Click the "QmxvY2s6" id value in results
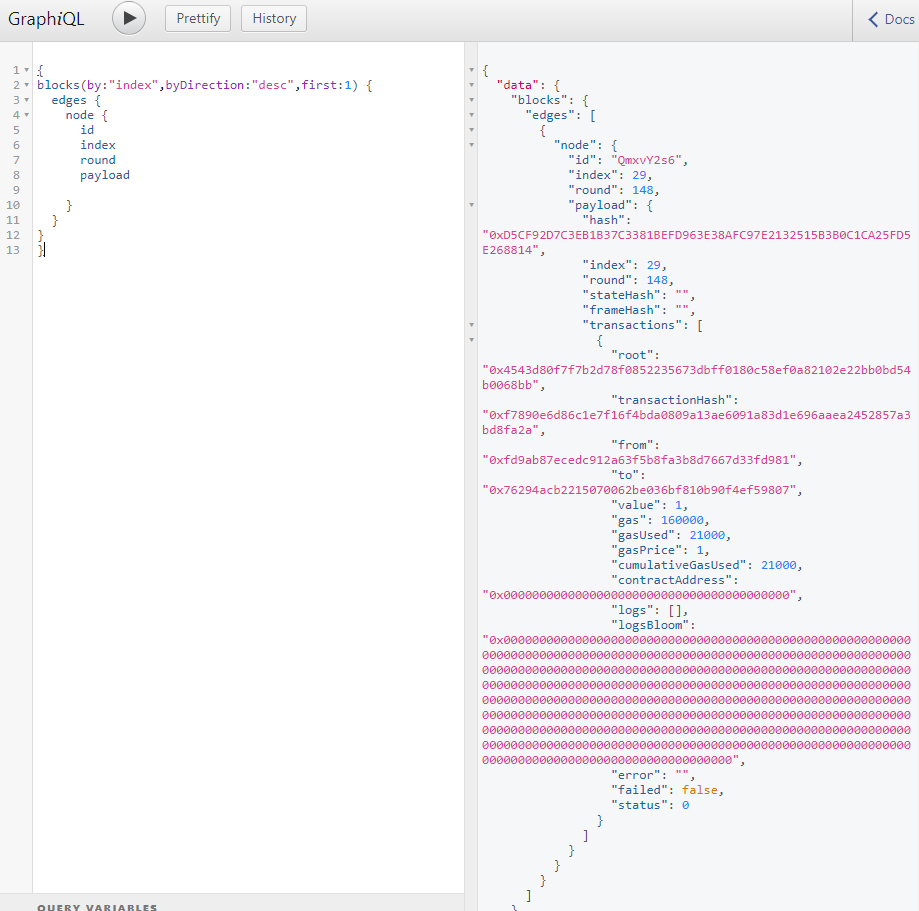This screenshot has height=911, width=919. pyautogui.click(x=646, y=160)
